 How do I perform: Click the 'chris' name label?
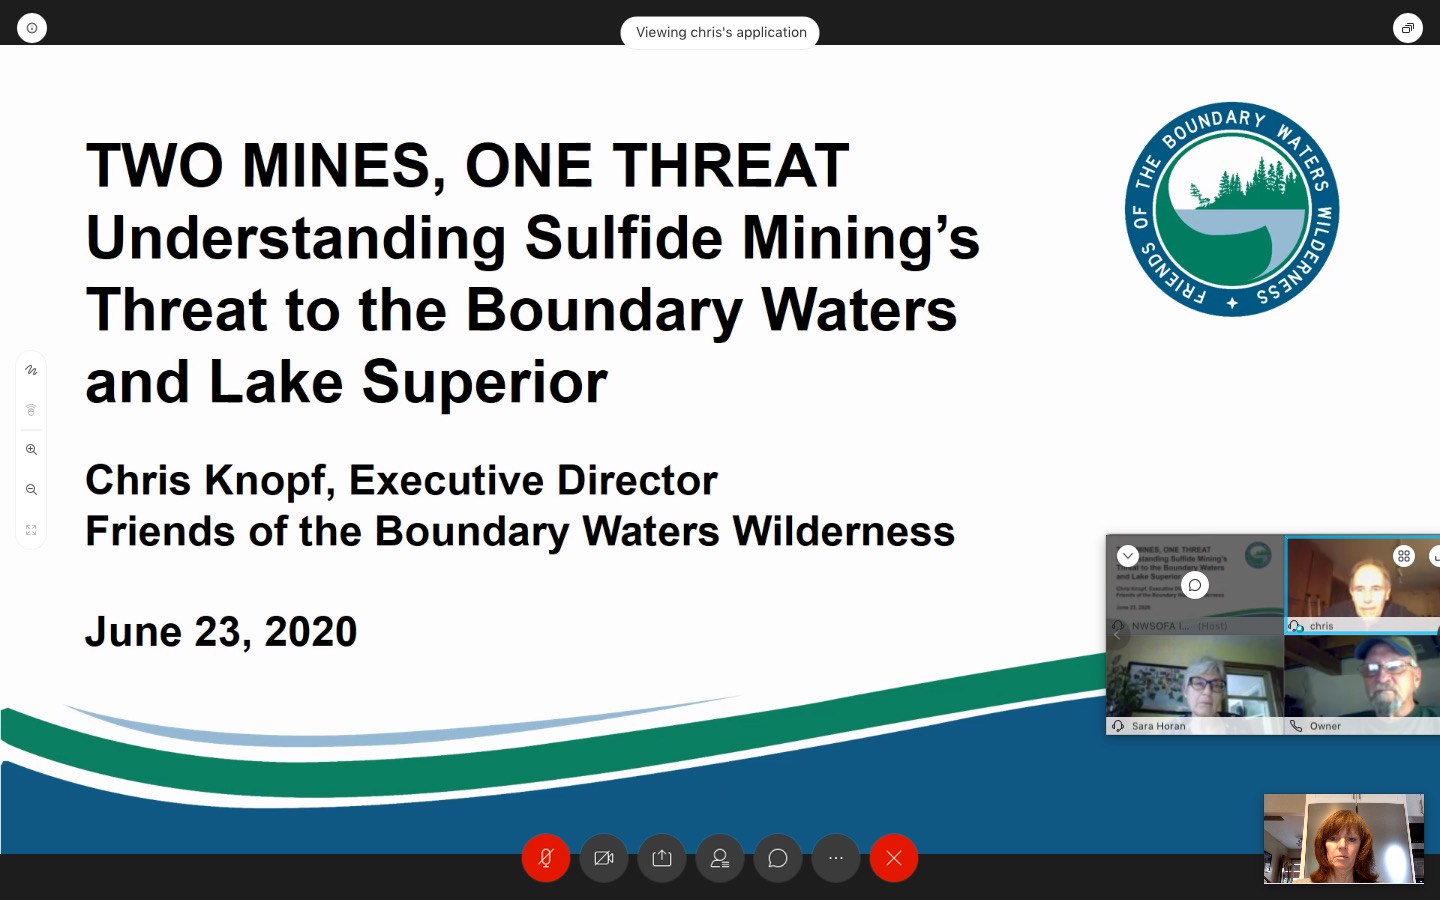(1321, 626)
